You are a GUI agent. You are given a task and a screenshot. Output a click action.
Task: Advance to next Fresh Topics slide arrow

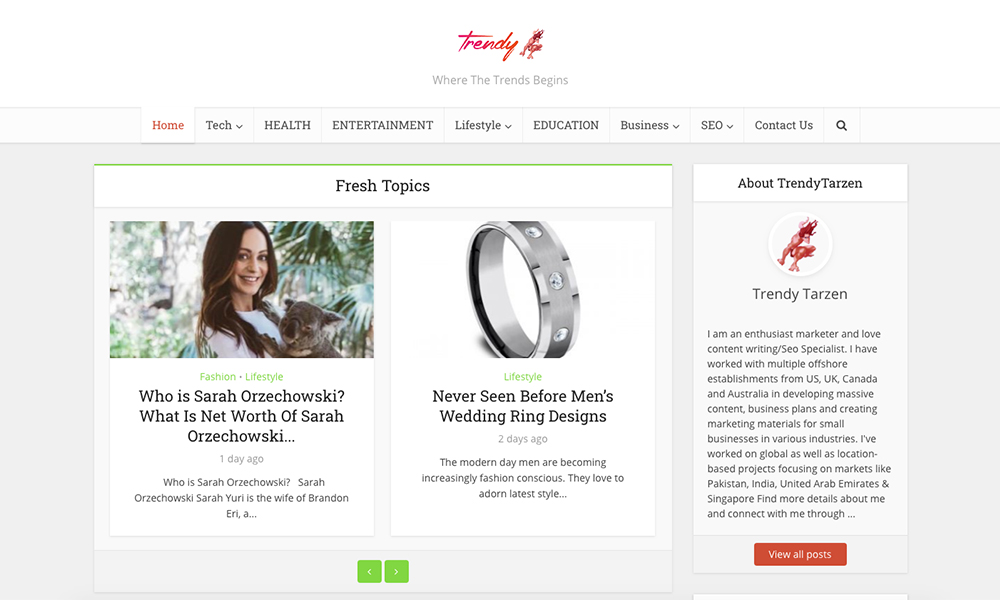pyautogui.click(x=396, y=571)
